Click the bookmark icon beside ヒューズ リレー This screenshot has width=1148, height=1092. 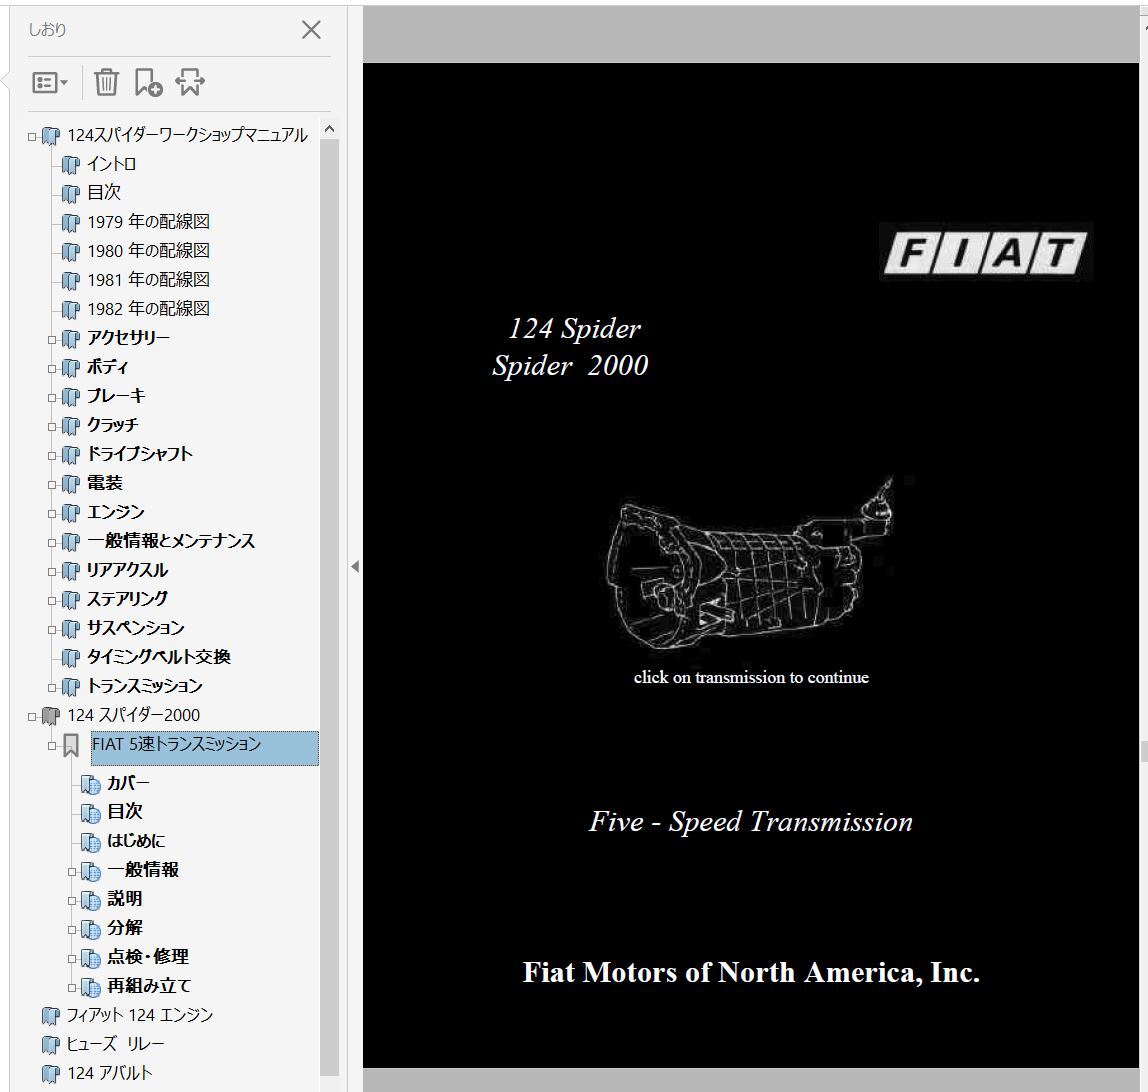[51, 1044]
